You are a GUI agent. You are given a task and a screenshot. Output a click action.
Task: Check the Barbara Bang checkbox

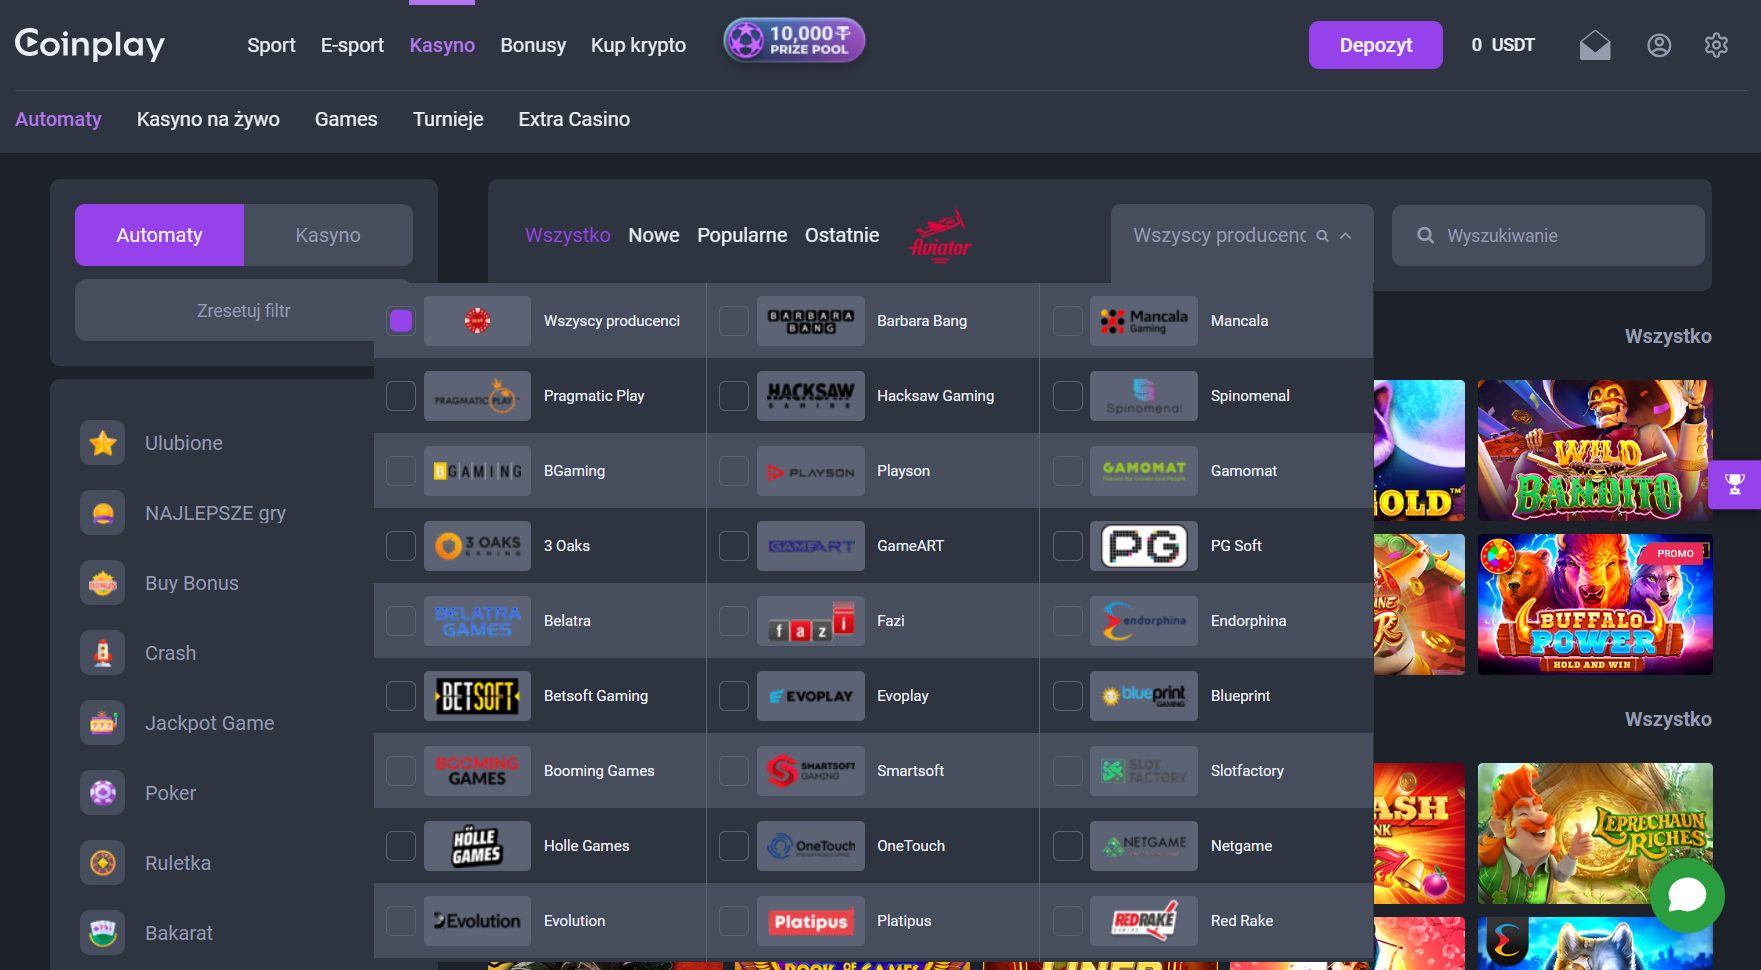[734, 321]
